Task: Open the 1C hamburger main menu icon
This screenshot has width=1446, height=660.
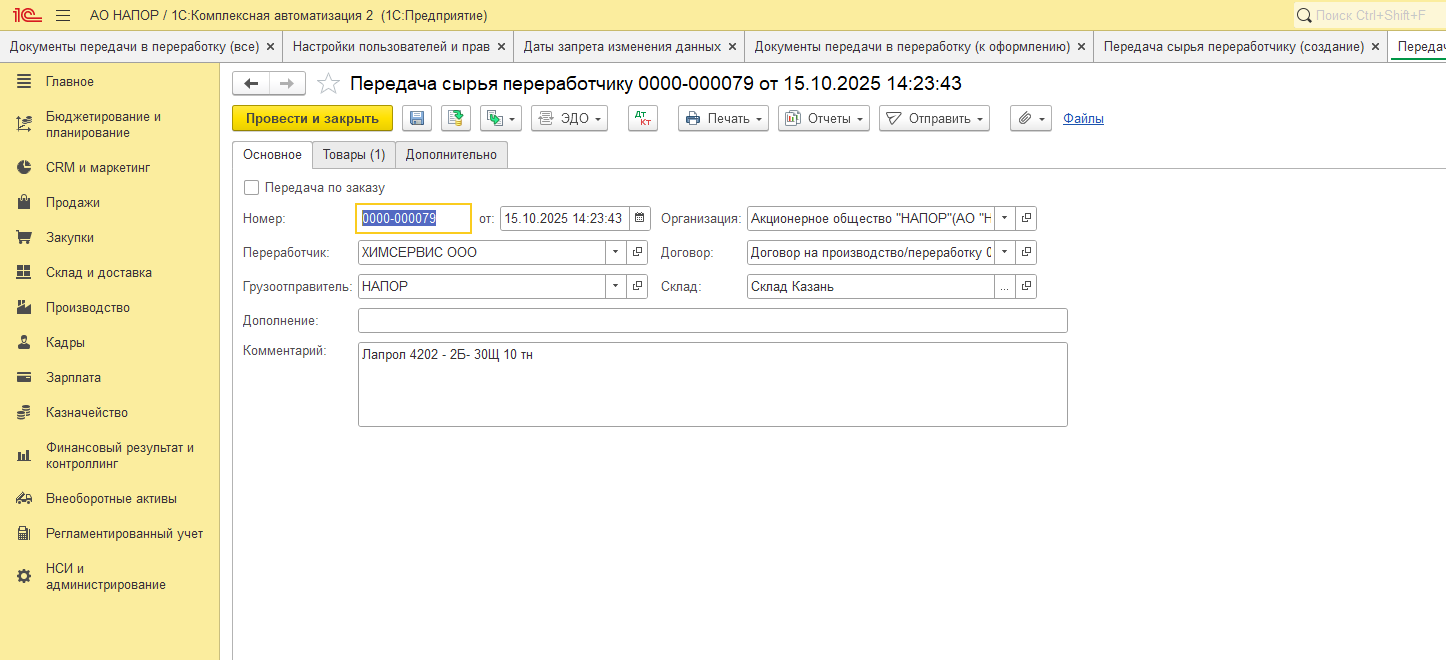Action: (63, 16)
